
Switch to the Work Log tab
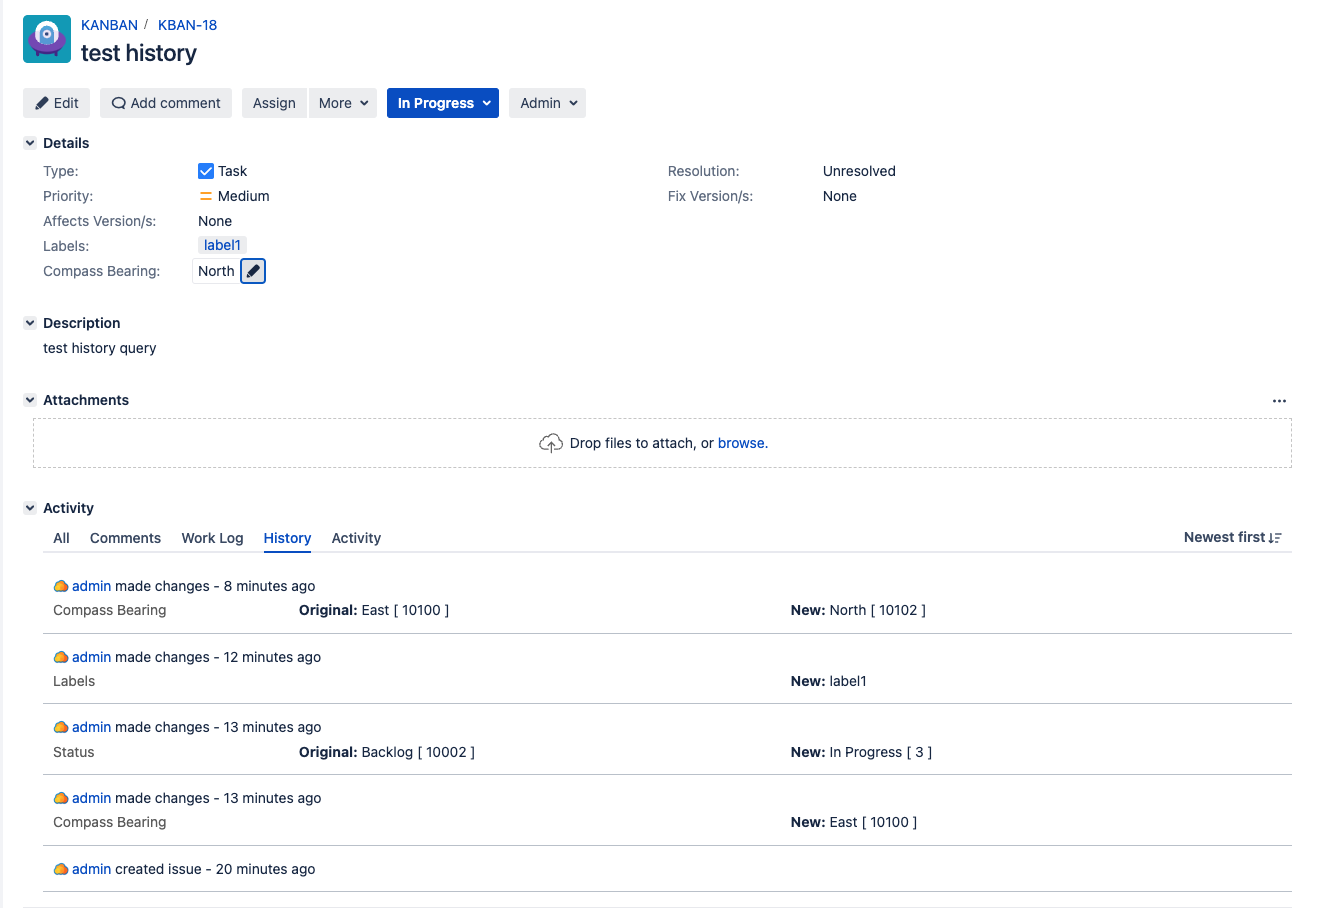(x=212, y=538)
